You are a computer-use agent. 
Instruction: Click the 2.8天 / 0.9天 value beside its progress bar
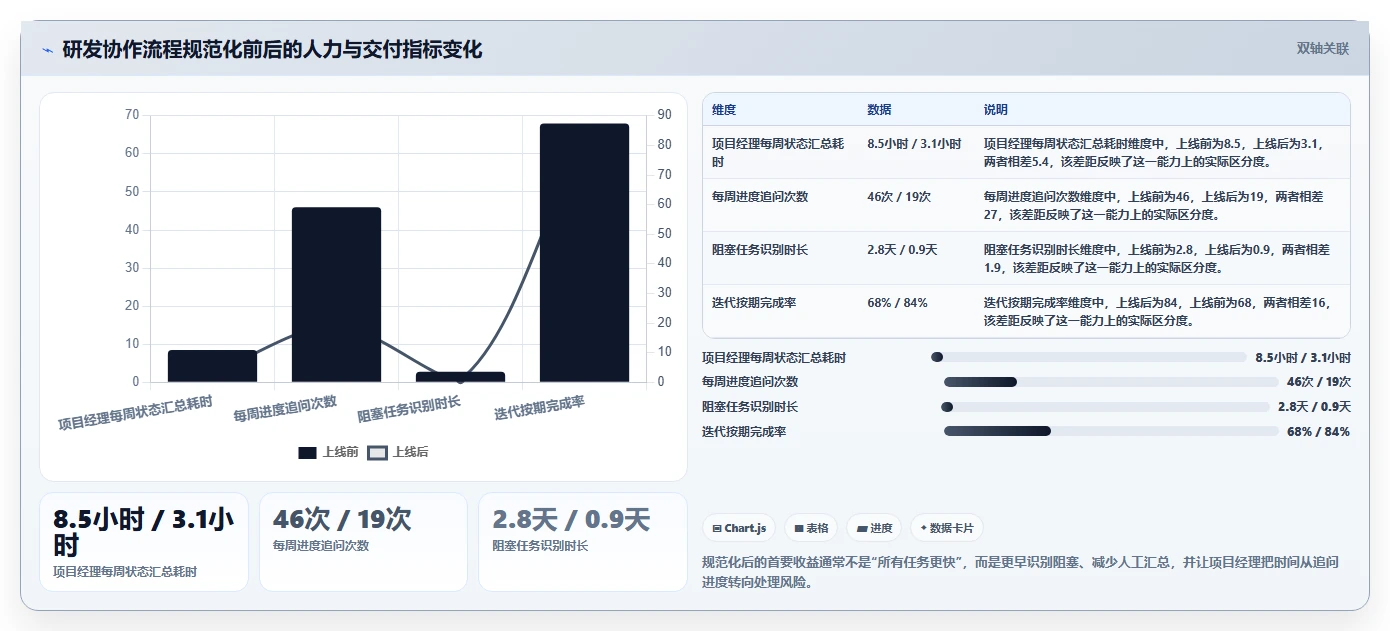coord(1314,407)
